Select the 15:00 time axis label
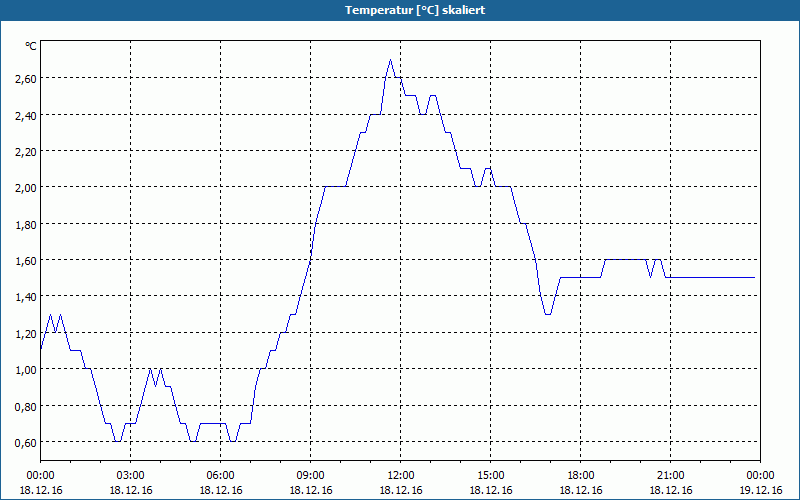This screenshot has height=500, width=800. [491, 476]
